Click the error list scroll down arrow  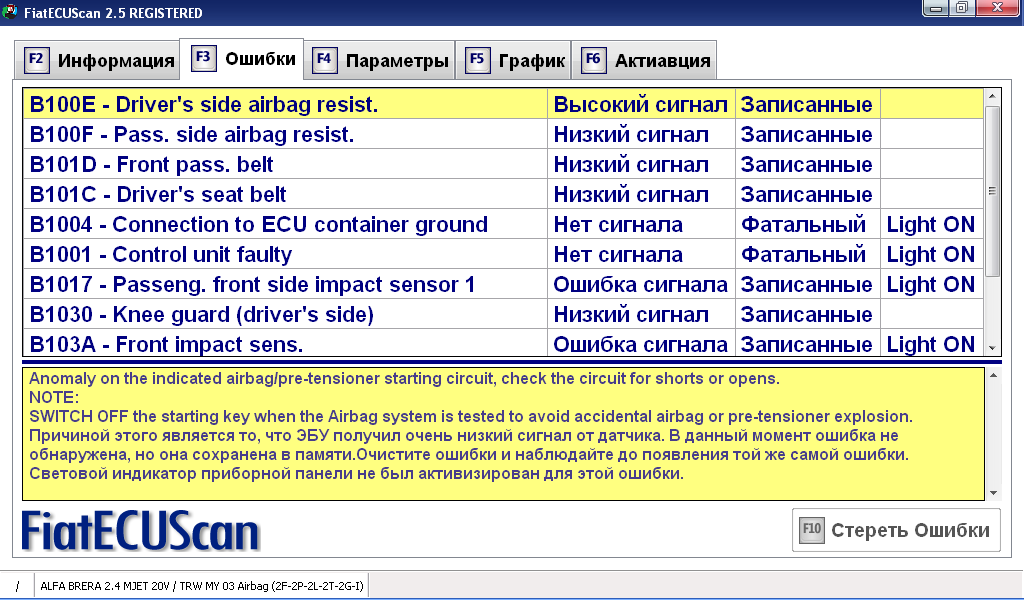click(992, 349)
